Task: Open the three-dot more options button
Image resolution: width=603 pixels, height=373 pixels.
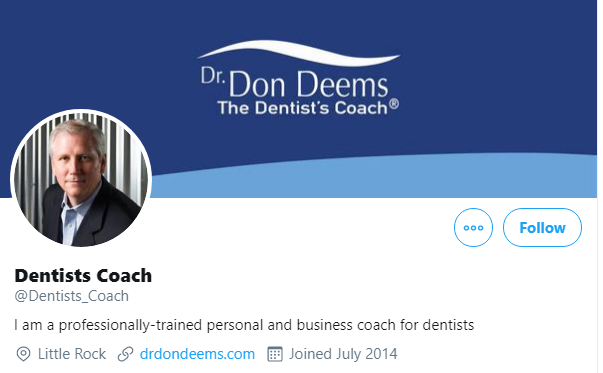Action: pos(473,228)
